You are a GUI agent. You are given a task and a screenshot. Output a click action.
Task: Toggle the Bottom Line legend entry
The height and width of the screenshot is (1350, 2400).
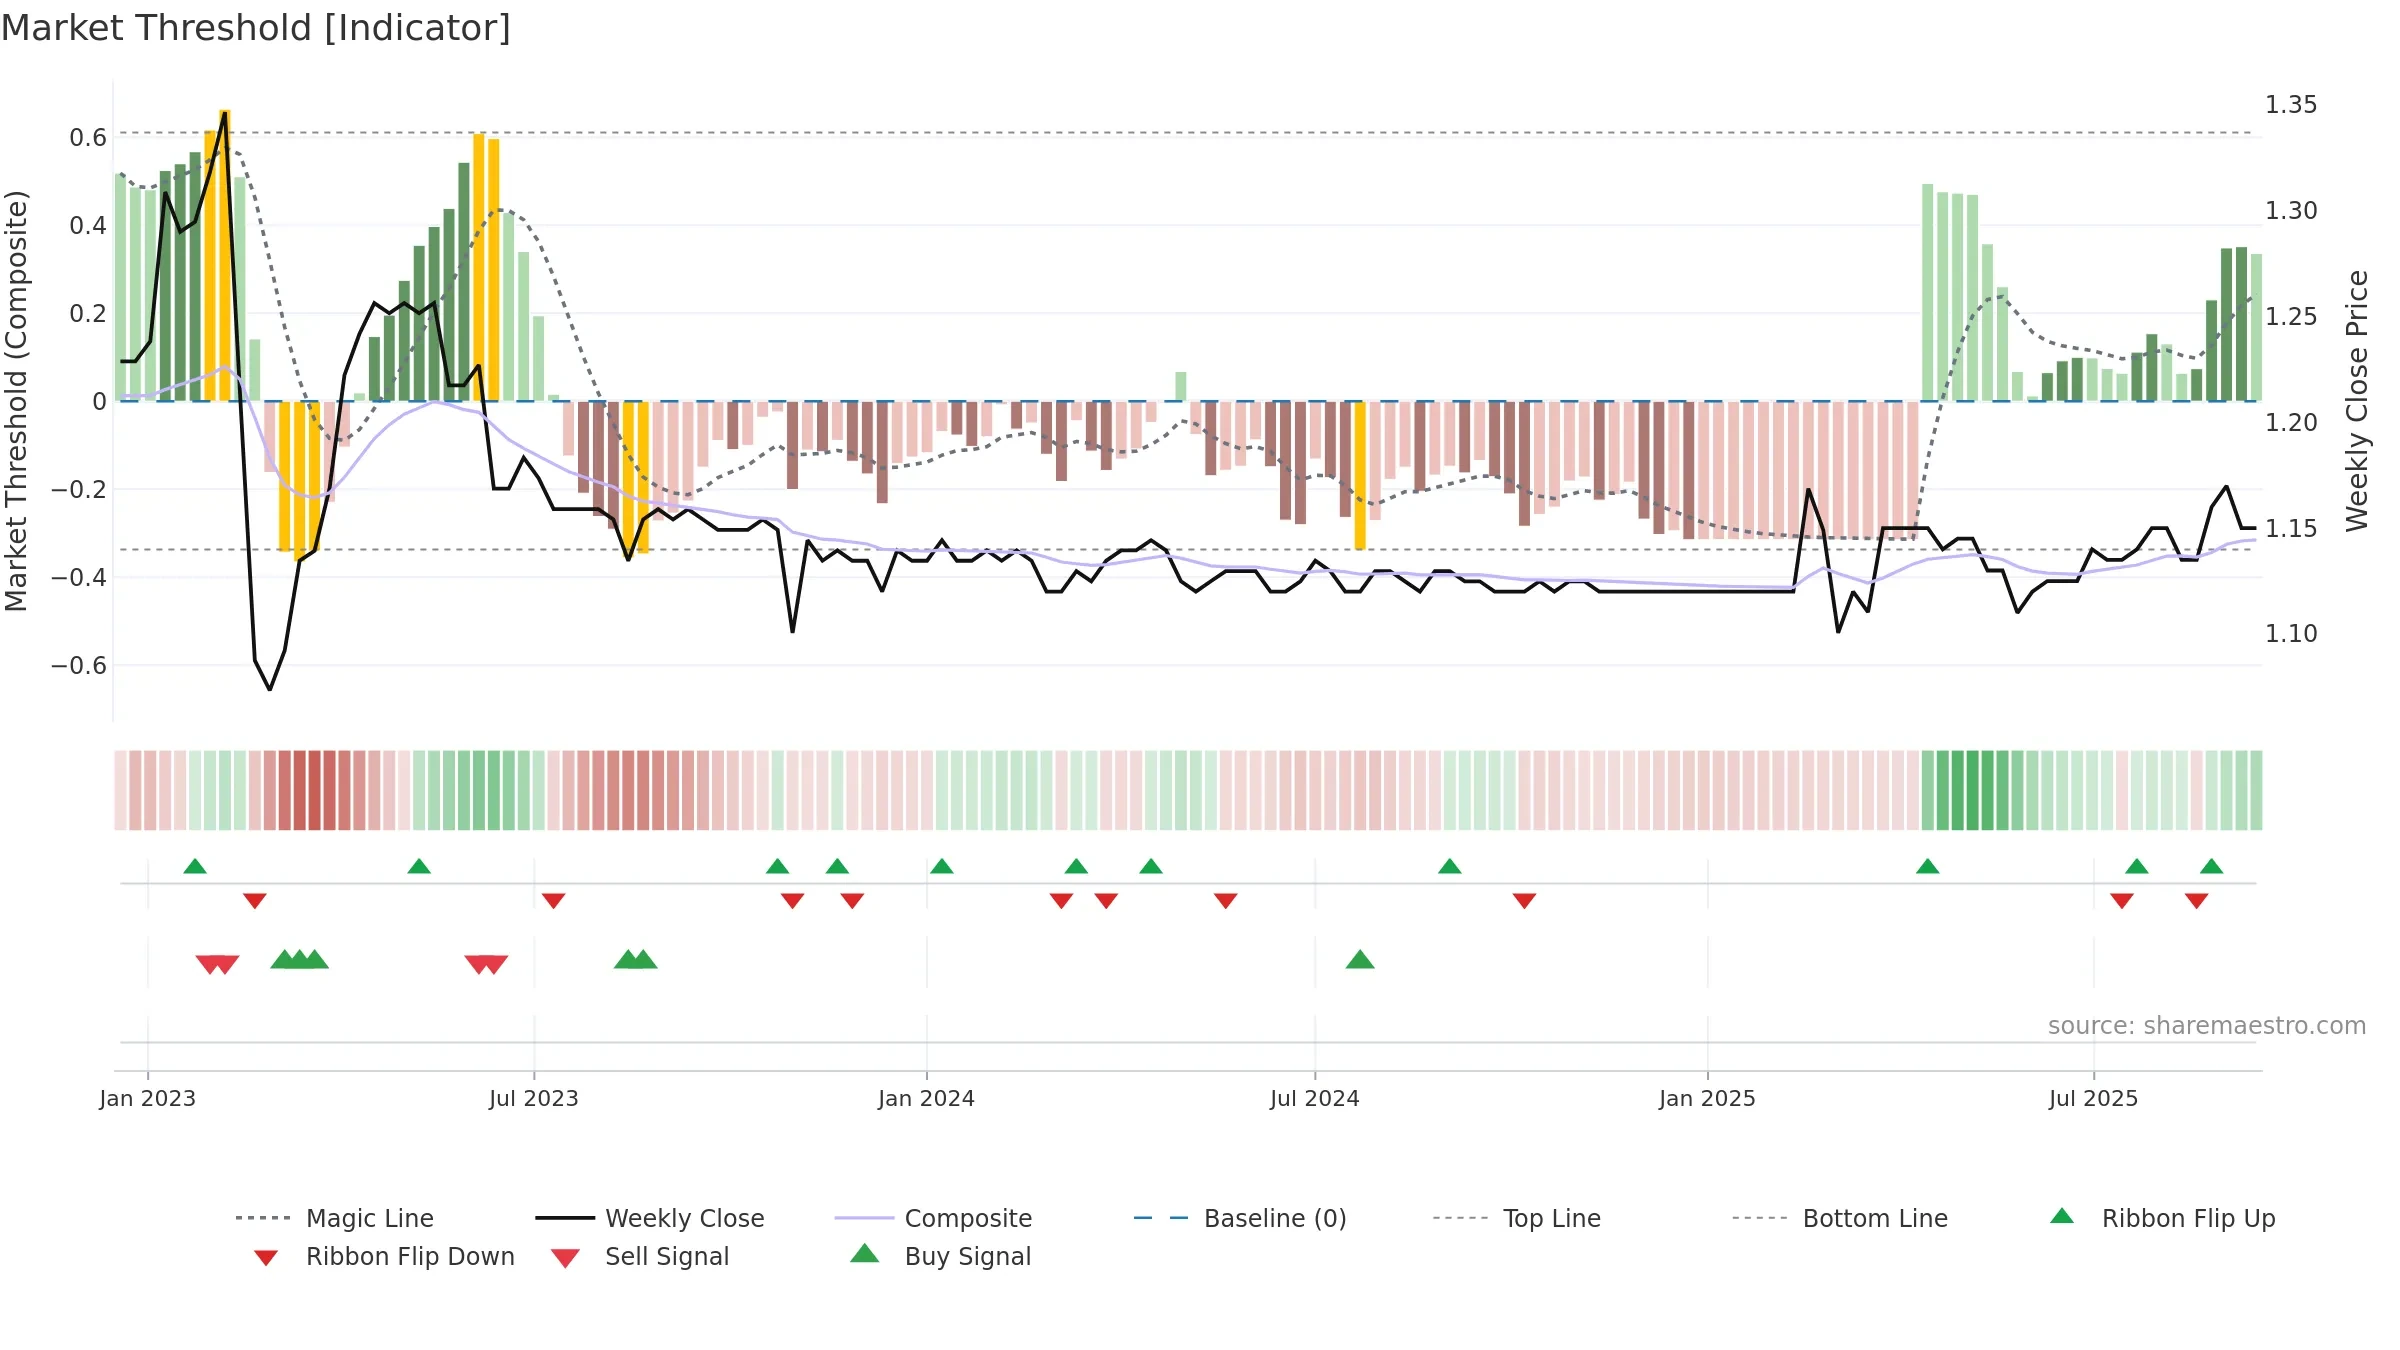(x=1840, y=1218)
